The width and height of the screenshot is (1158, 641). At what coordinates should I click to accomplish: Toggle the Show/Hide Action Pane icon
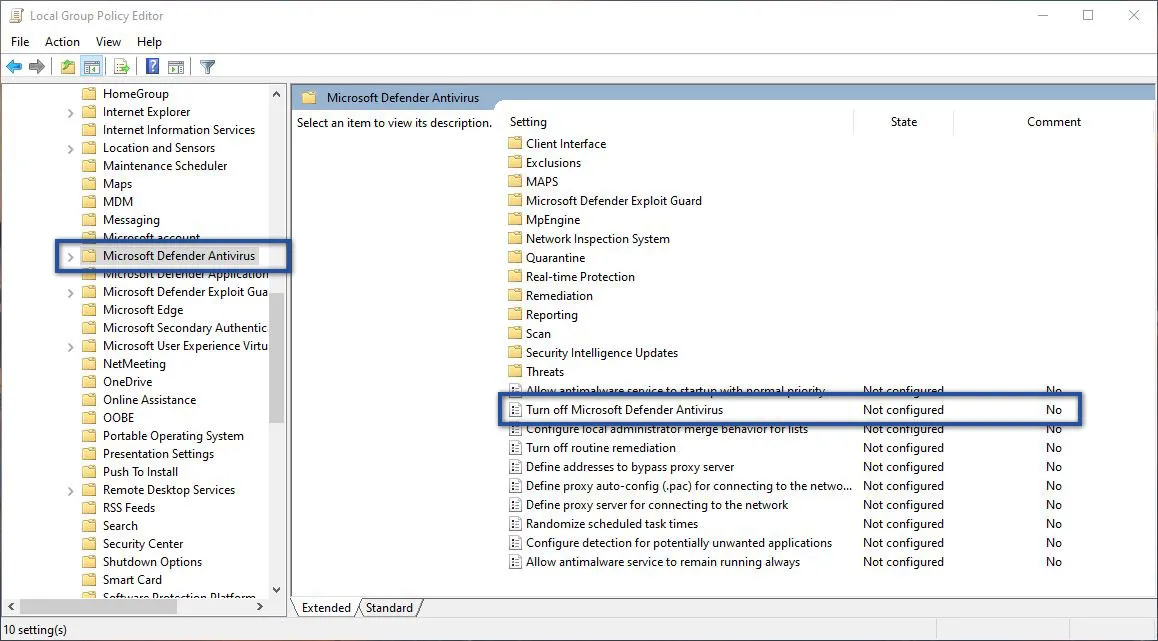(x=176, y=66)
